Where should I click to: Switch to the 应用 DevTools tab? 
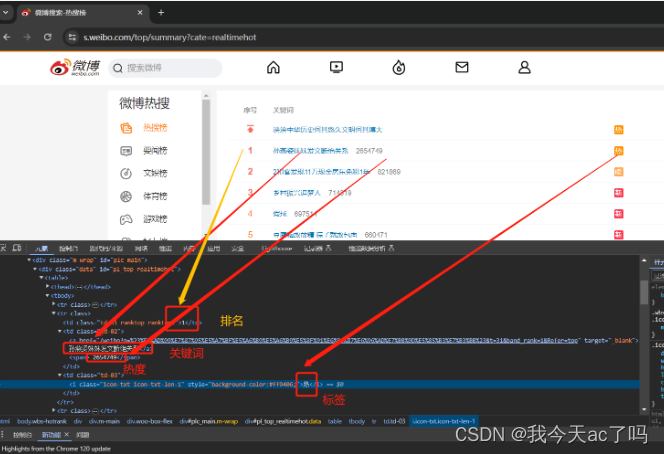[x=213, y=249]
